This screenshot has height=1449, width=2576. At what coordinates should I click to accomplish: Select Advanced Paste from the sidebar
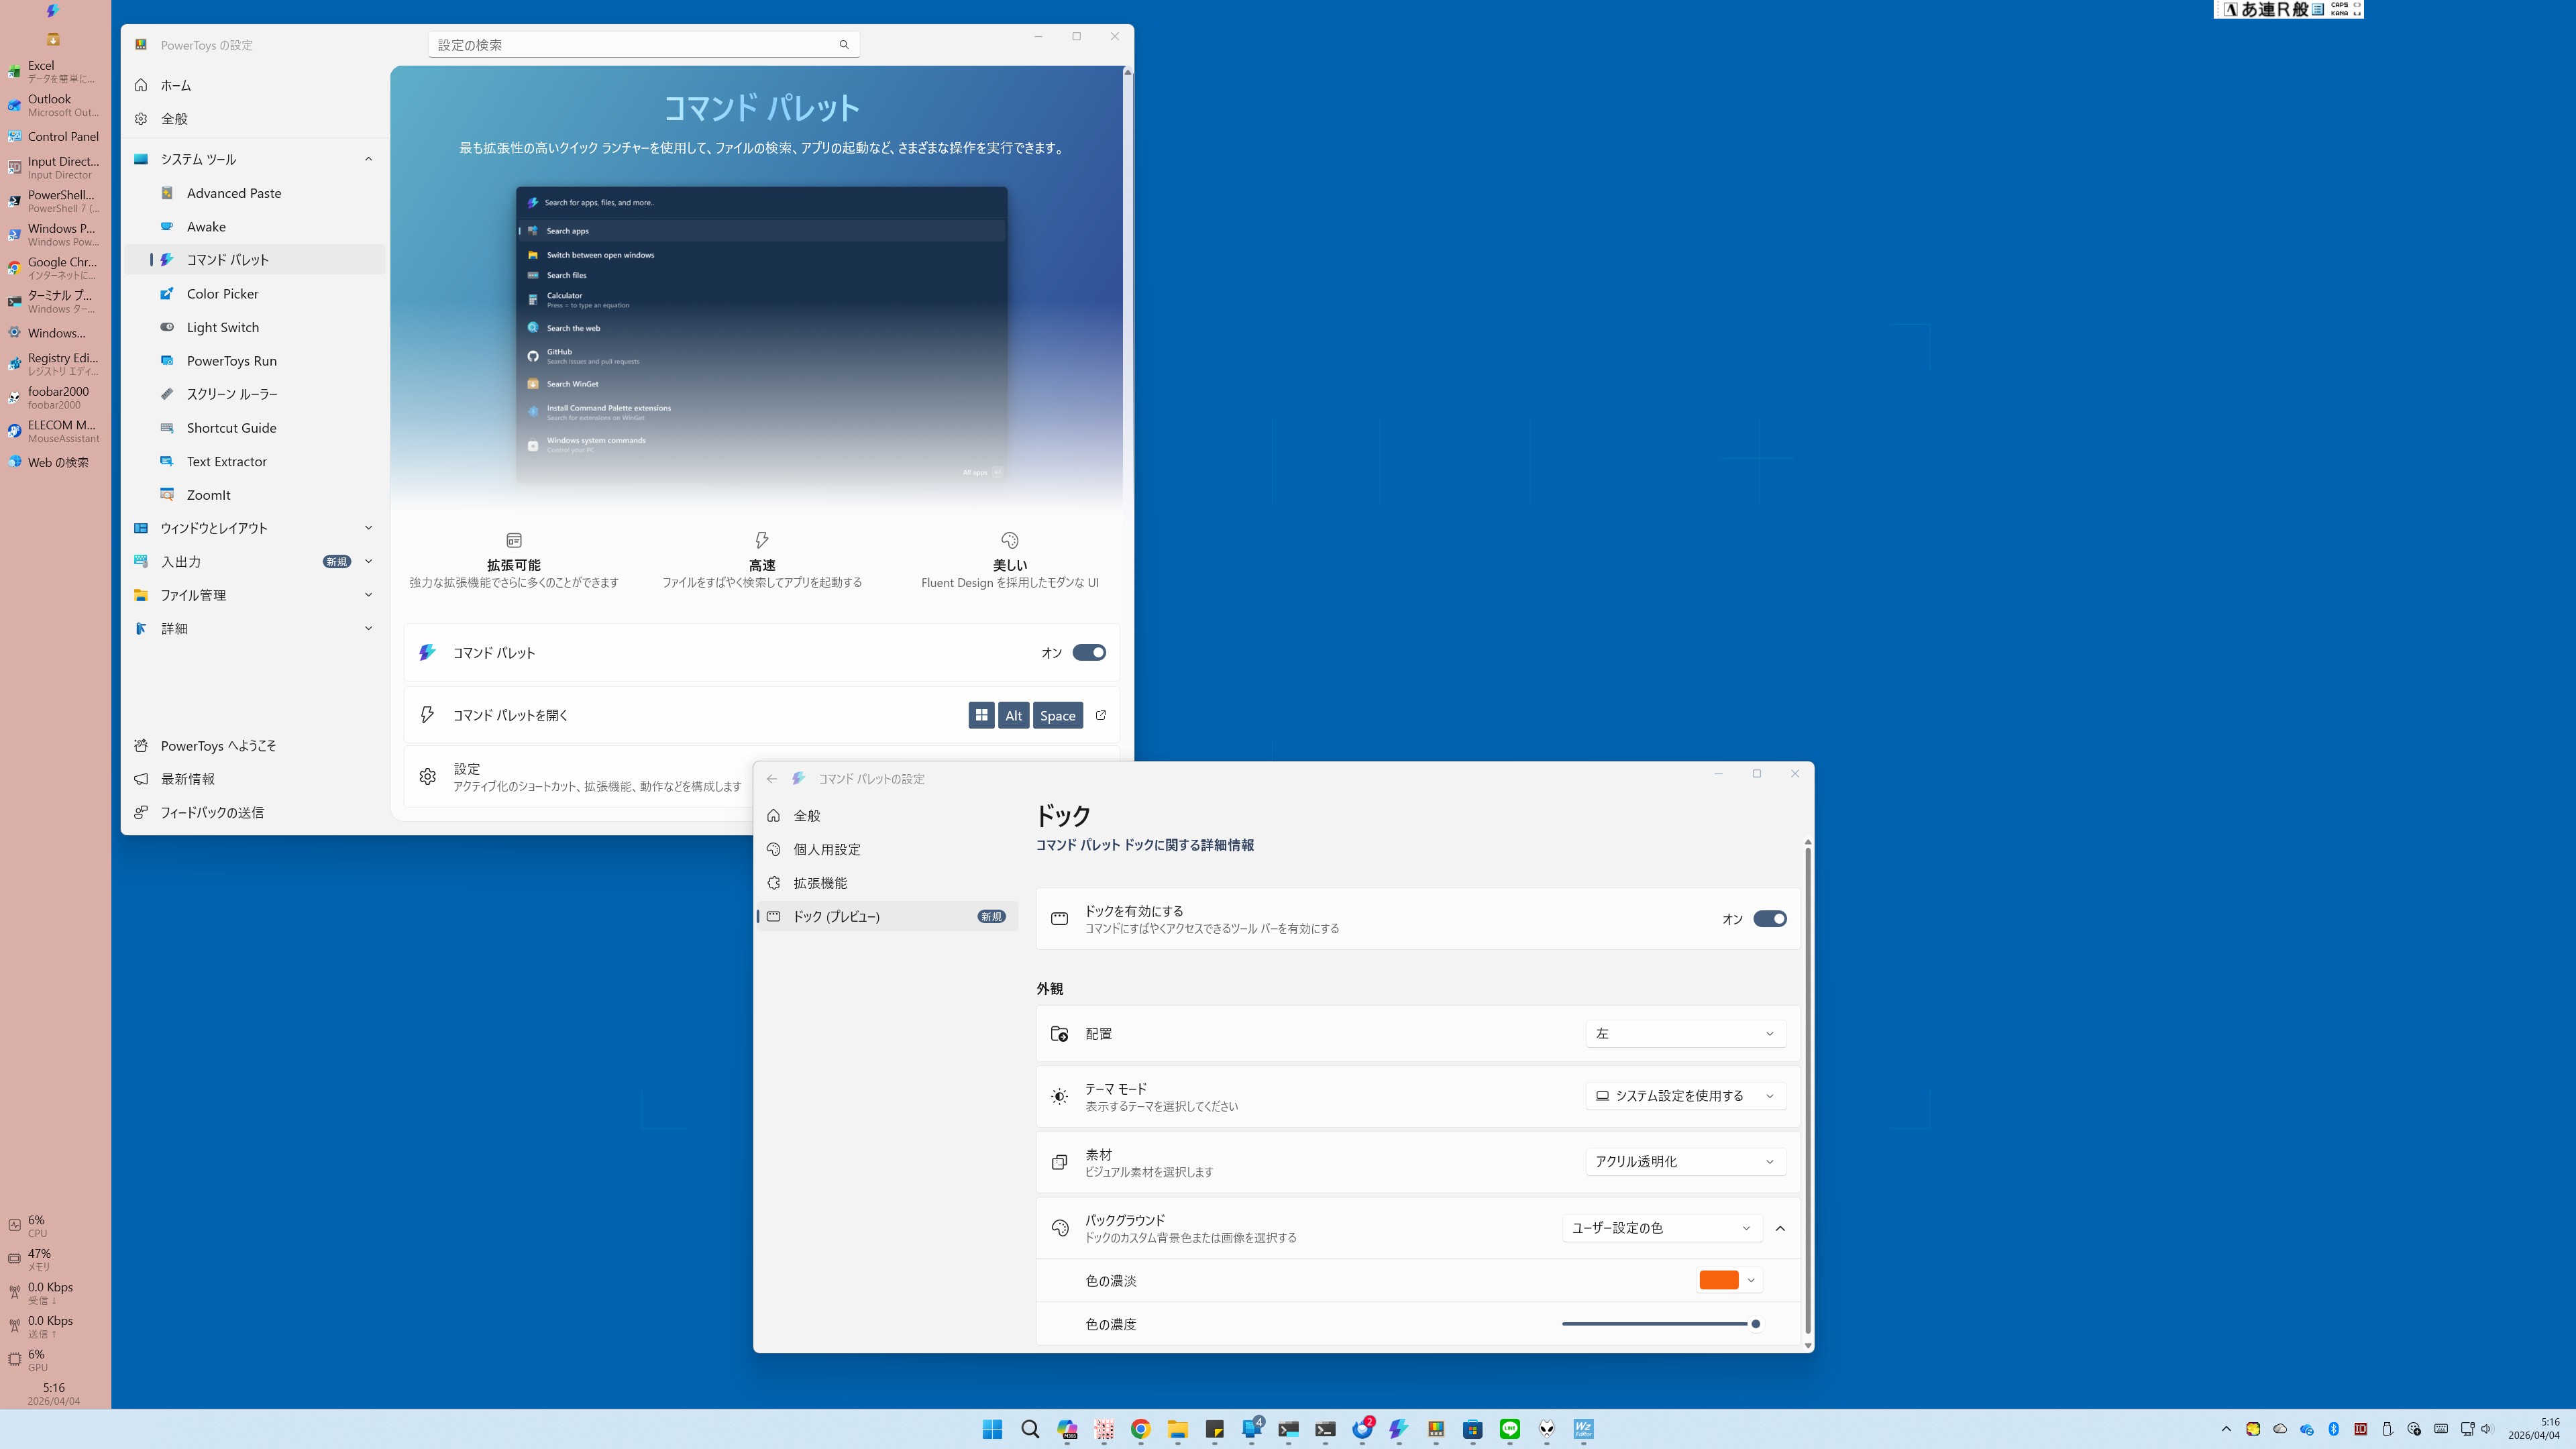[233, 193]
